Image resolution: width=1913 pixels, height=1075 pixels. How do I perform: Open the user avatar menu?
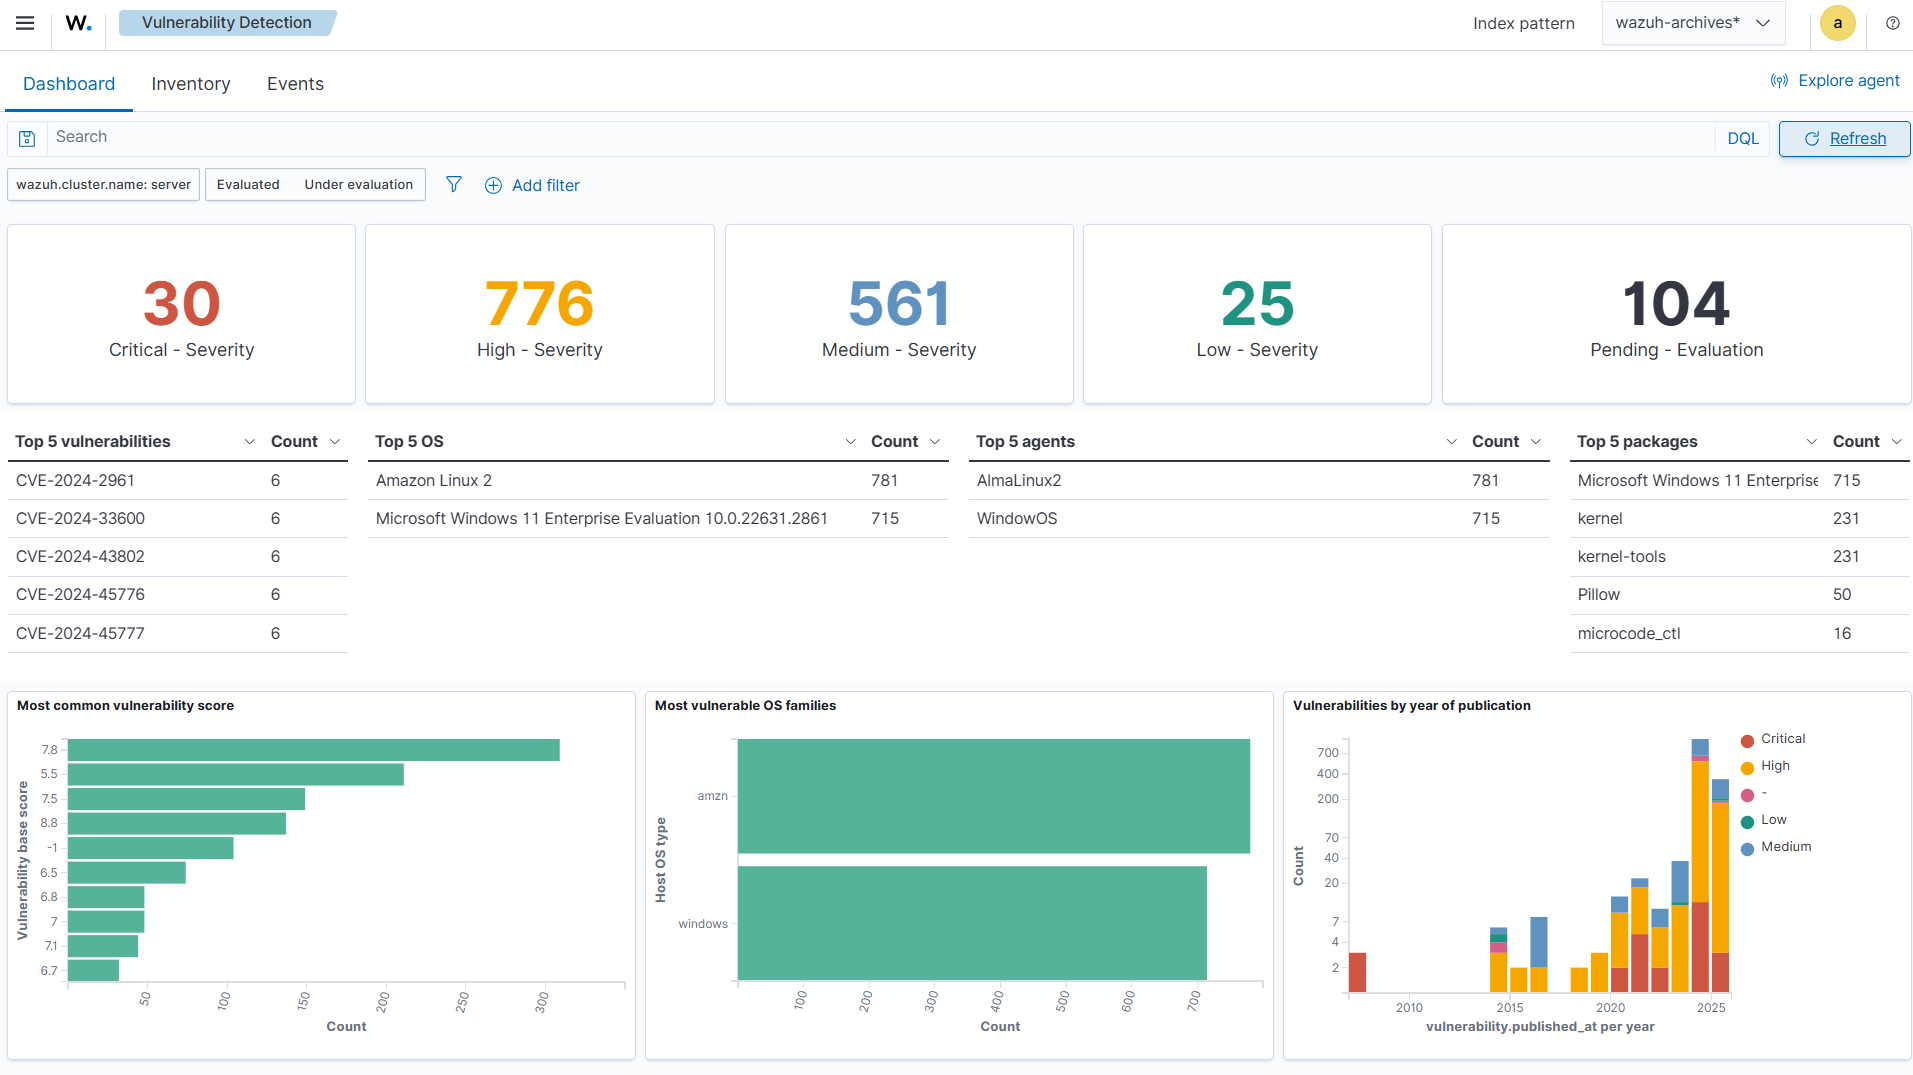(1837, 22)
